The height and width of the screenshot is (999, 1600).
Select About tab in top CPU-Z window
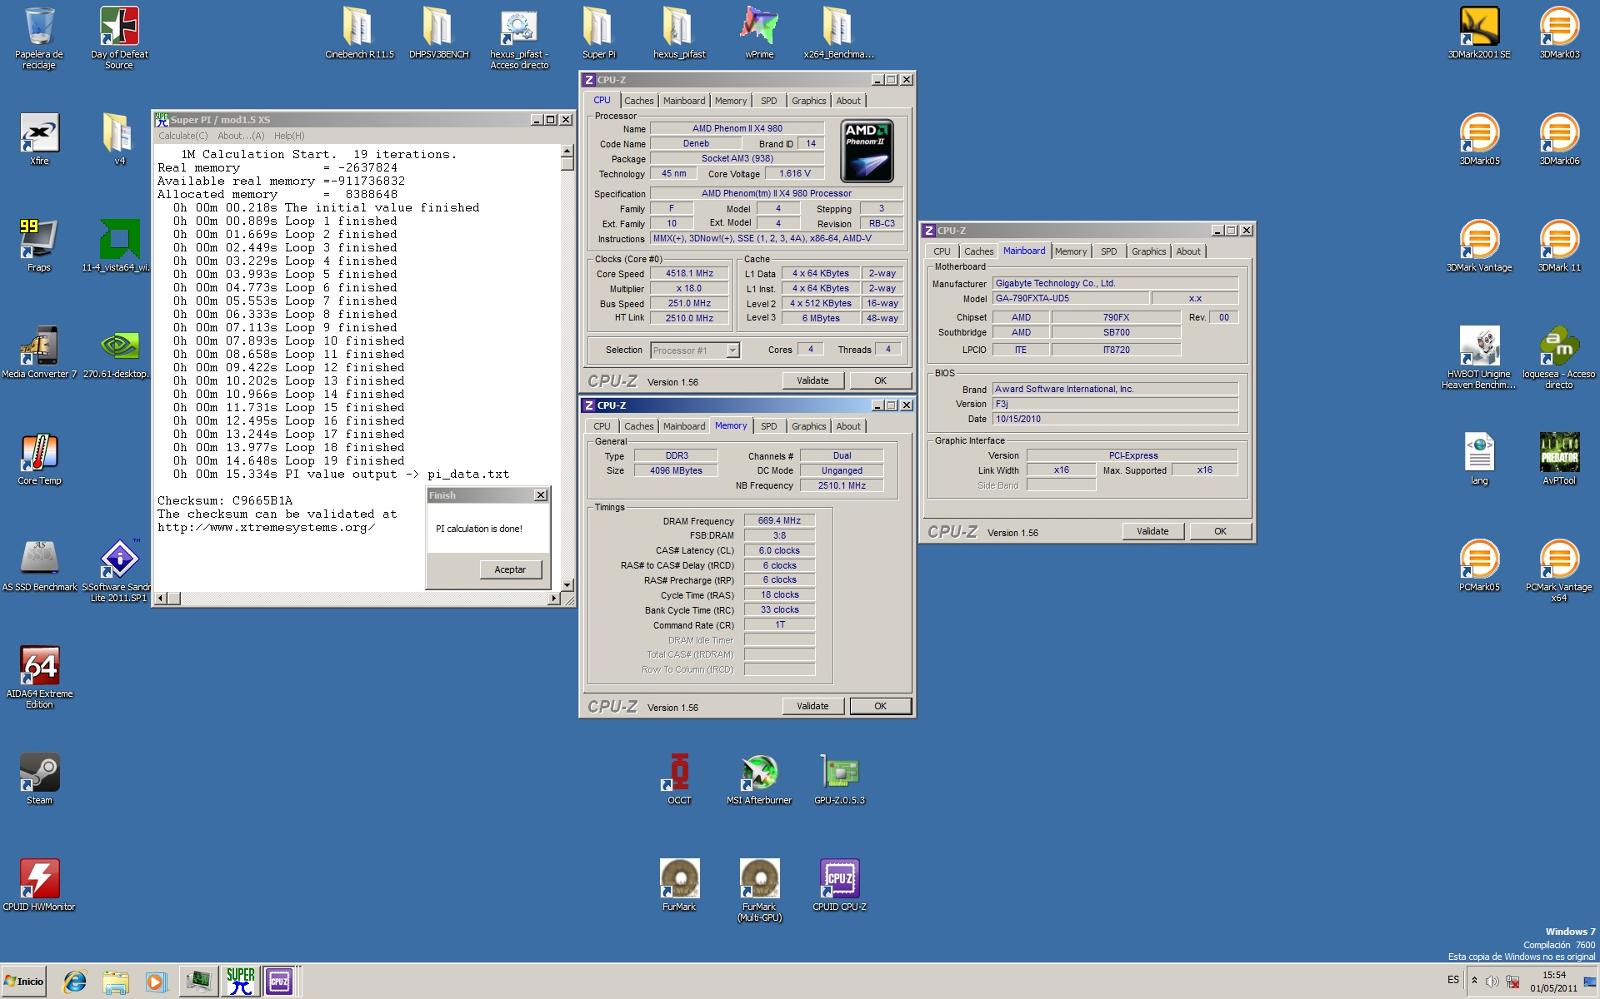848,101
